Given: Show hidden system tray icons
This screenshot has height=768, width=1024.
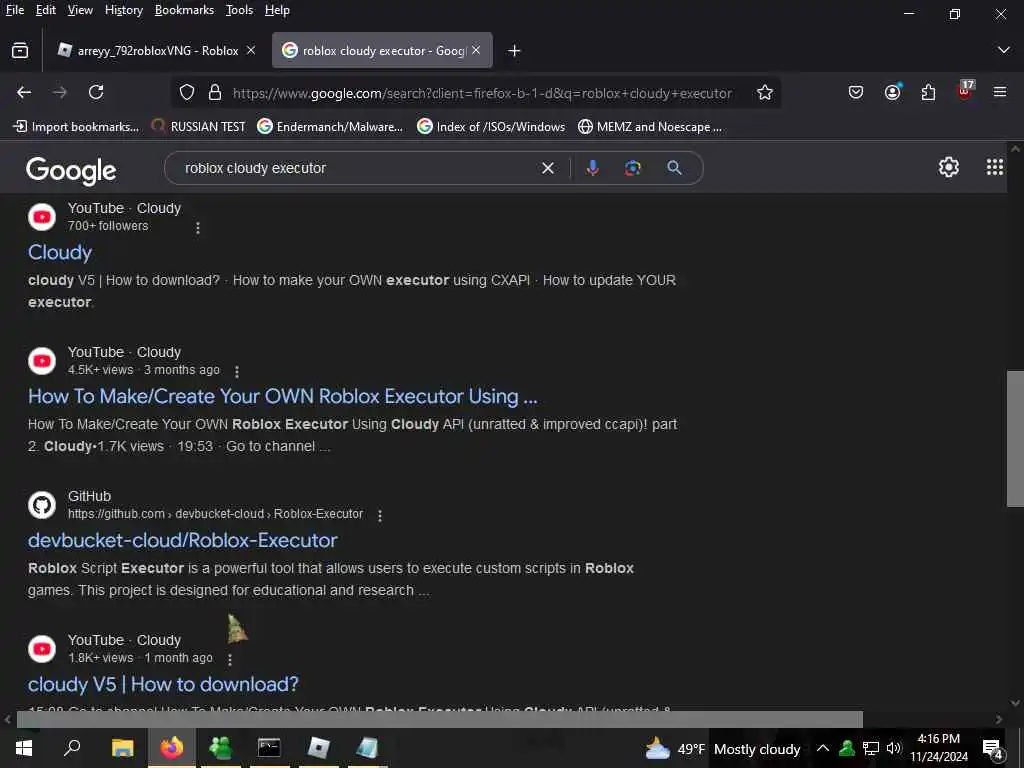Looking at the screenshot, I should pyautogui.click(x=823, y=748).
